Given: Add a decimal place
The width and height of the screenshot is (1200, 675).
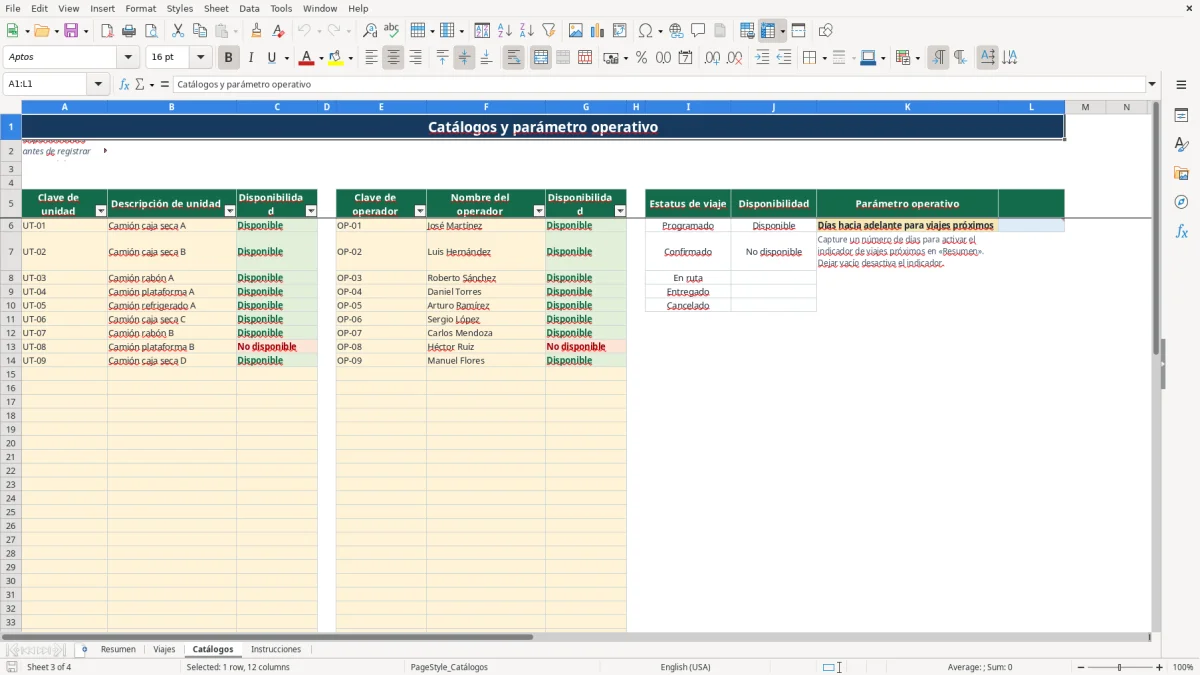Looking at the screenshot, I should tap(713, 58).
